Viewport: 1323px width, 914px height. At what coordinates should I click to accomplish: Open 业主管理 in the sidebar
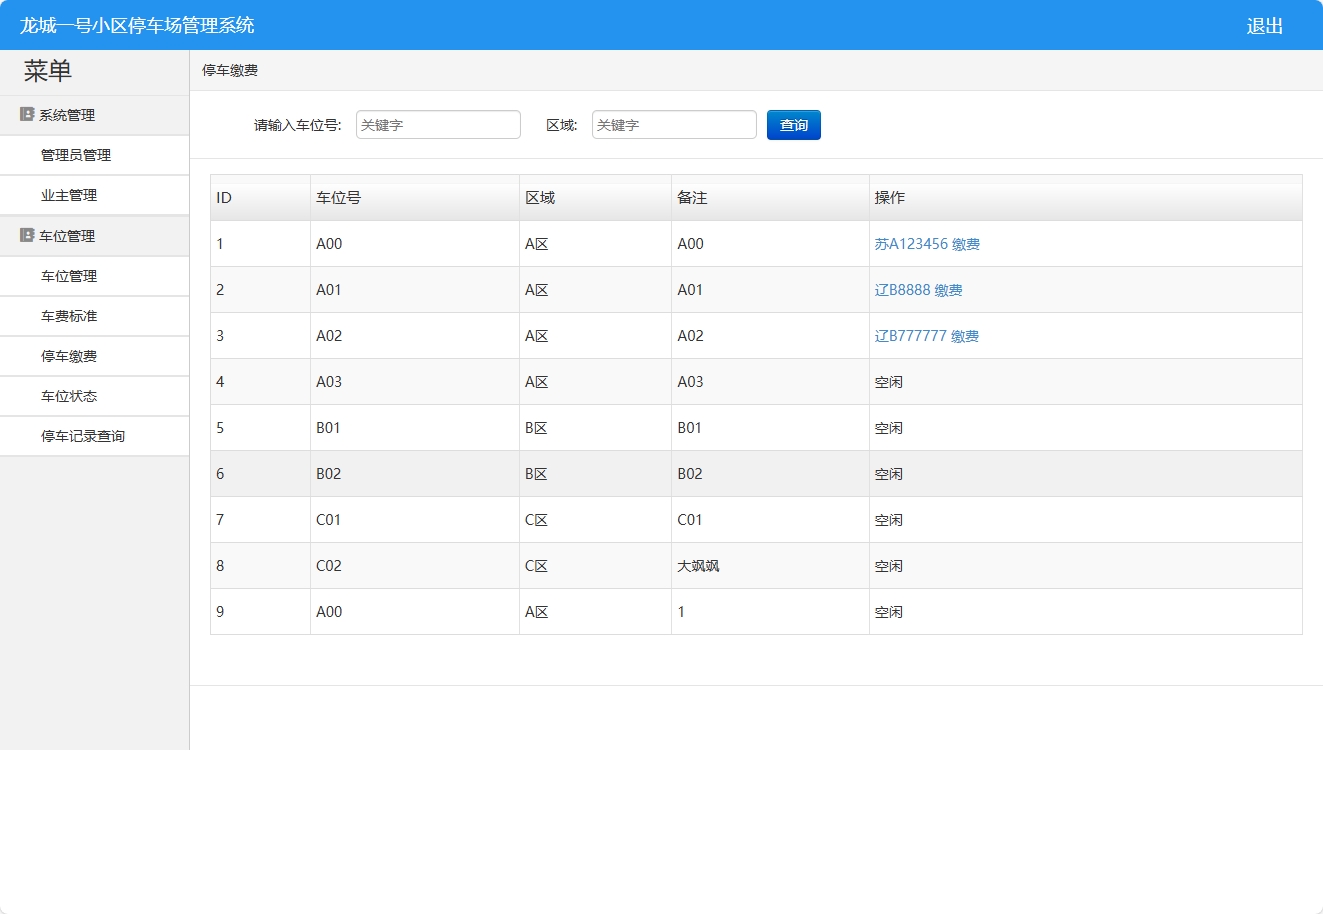pos(69,196)
